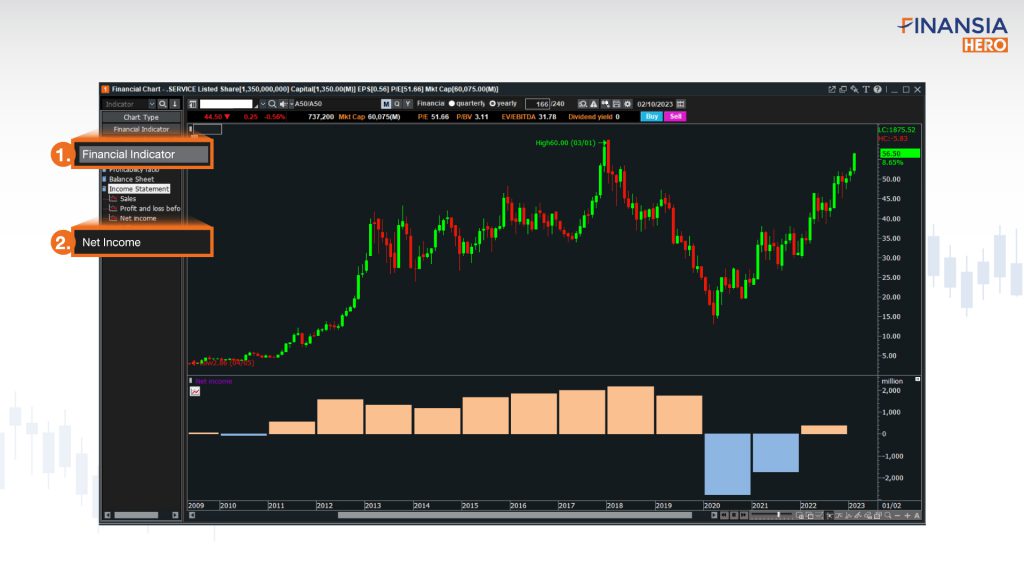Image resolution: width=1024 pixels, height=576 pixels.
Task: Switch to yearly Y period button
Action: [x=408, y=104]
